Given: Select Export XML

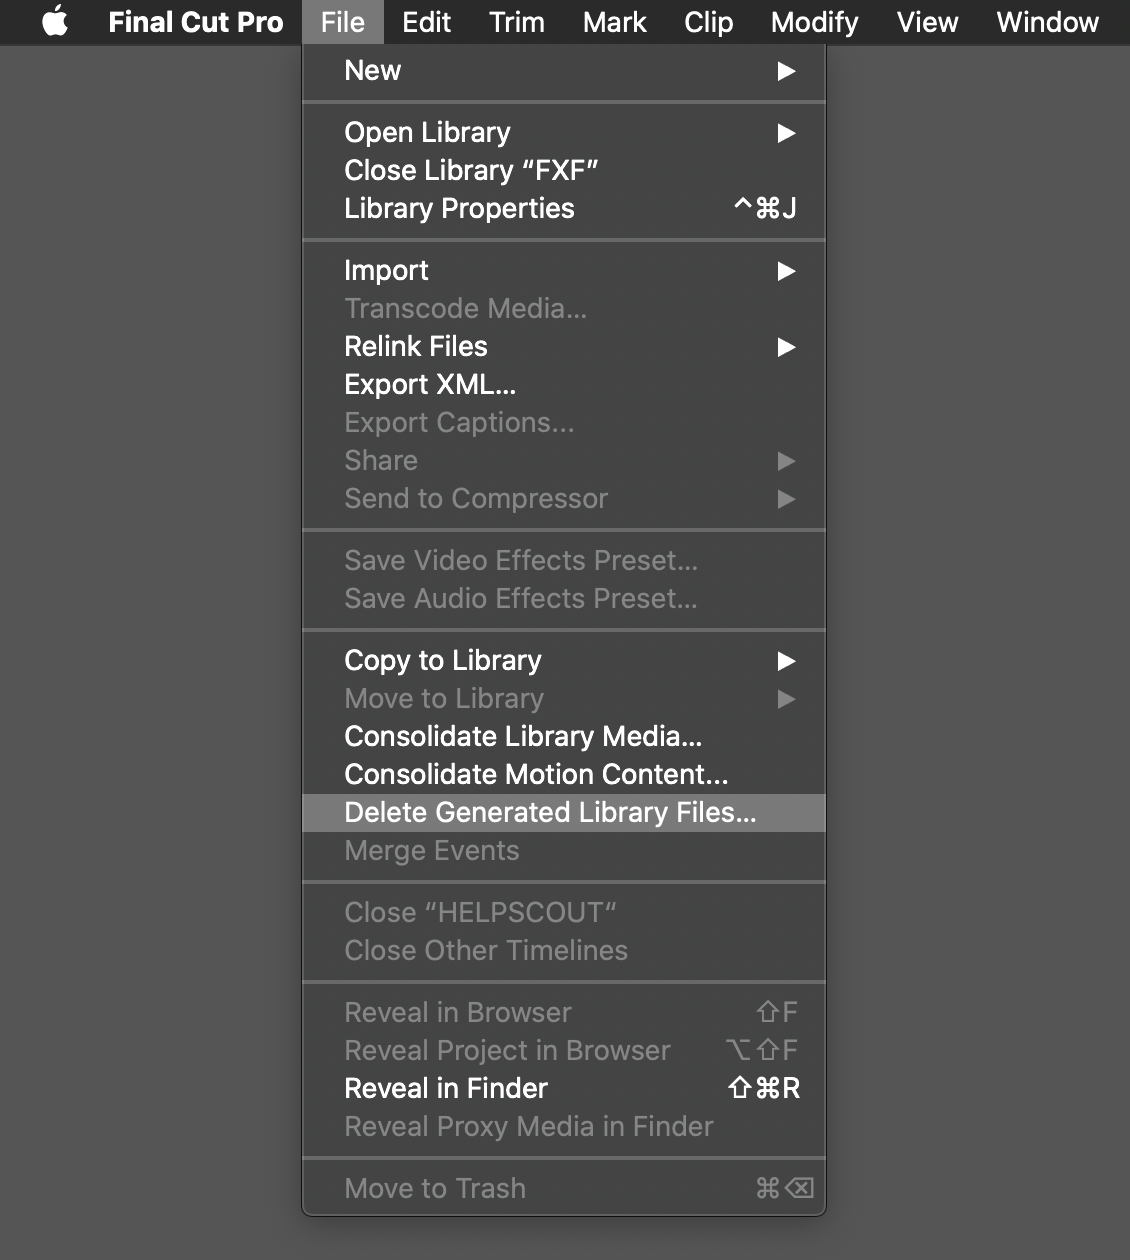Looking at the screenshot, I should click(x=430, y=384).
